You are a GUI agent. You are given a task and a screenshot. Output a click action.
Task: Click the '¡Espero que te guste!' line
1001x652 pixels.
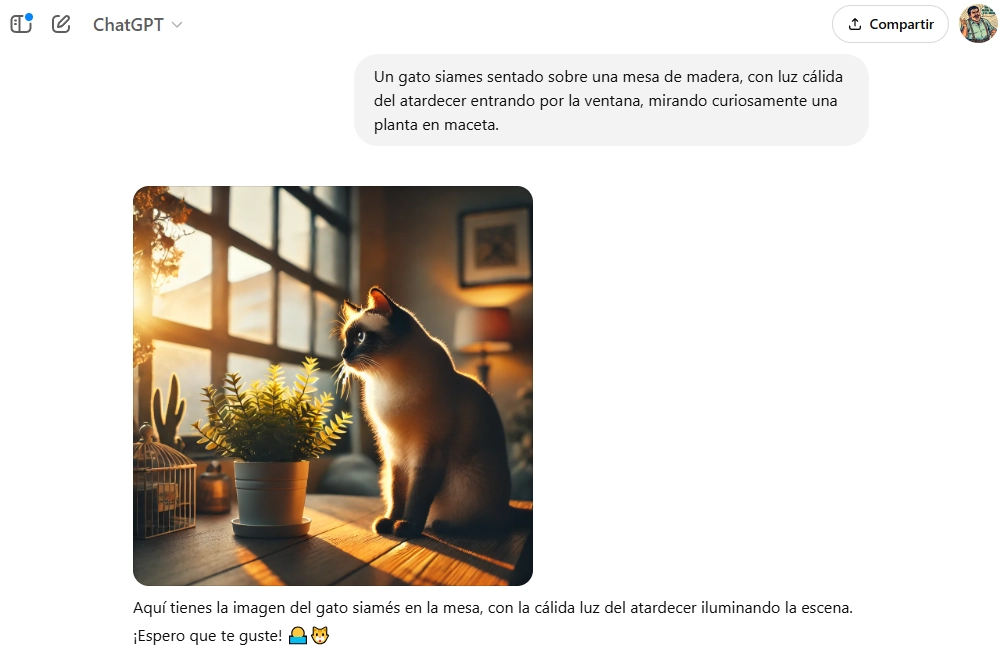click(207, 635)
